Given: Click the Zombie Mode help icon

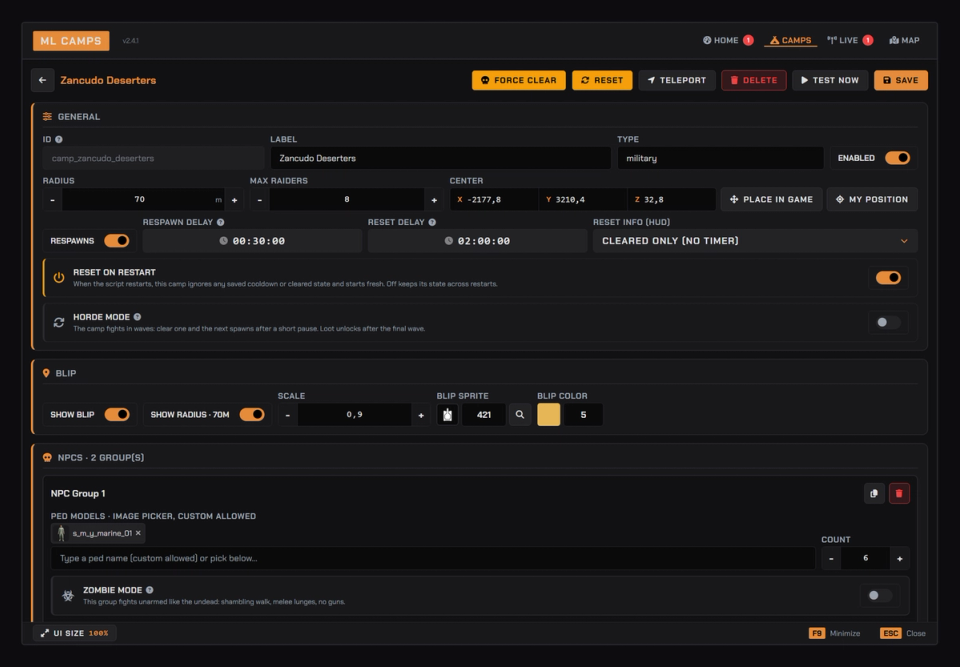Looking at the screenshot, I should coord(149,590).
